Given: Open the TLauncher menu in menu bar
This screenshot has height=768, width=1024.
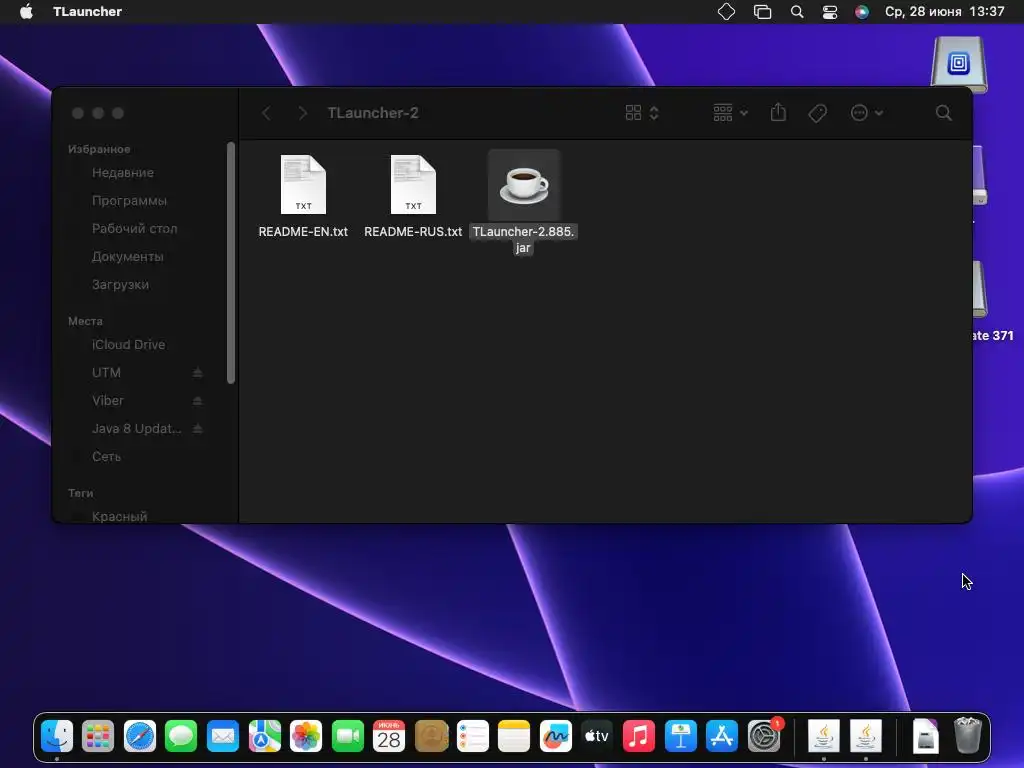Looking at the screenshot, I should pyautogui.click(x=88, y=12).
